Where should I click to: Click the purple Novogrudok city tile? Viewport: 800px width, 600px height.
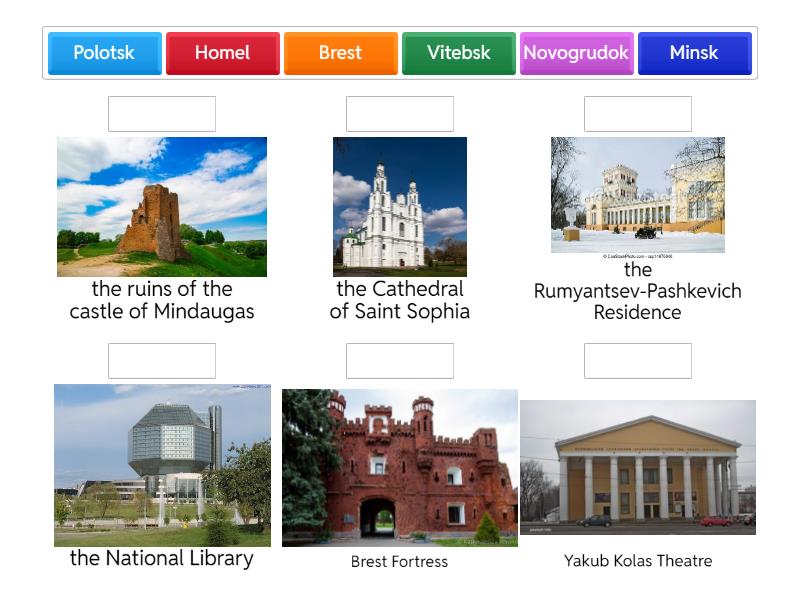pyautogui.click(x=576, y=53)
